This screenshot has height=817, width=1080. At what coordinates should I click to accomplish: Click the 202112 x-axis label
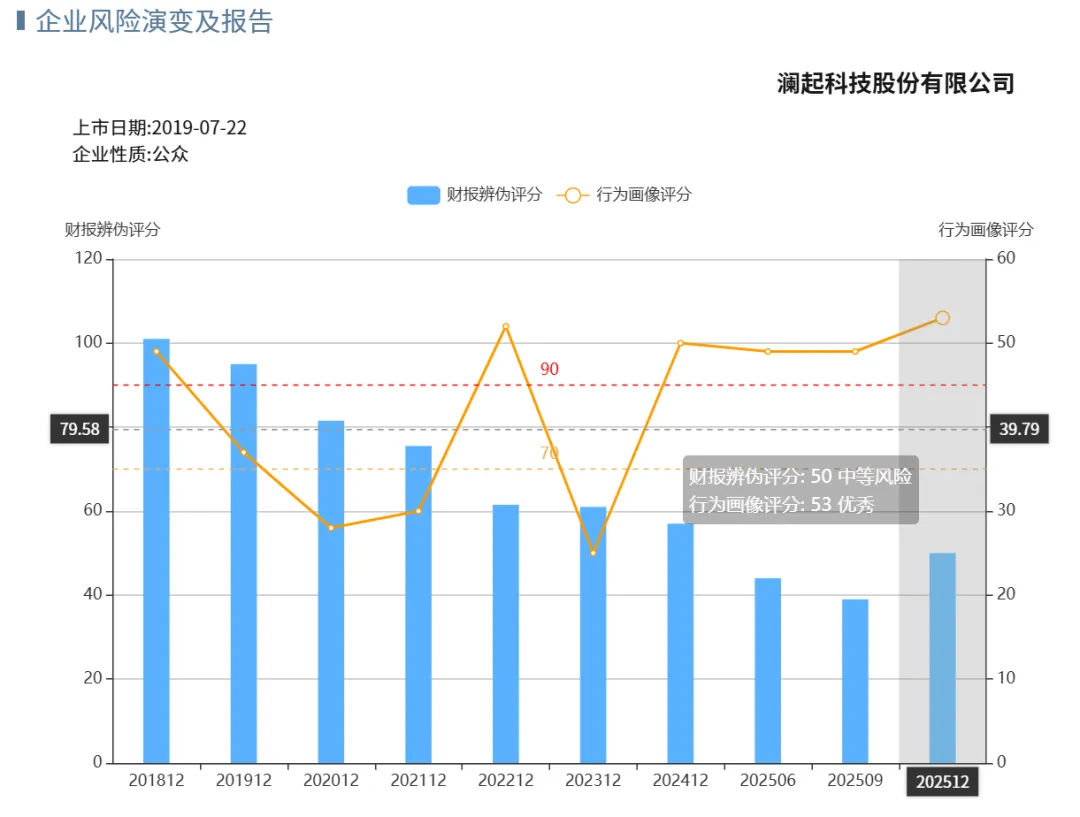point(418,780)
